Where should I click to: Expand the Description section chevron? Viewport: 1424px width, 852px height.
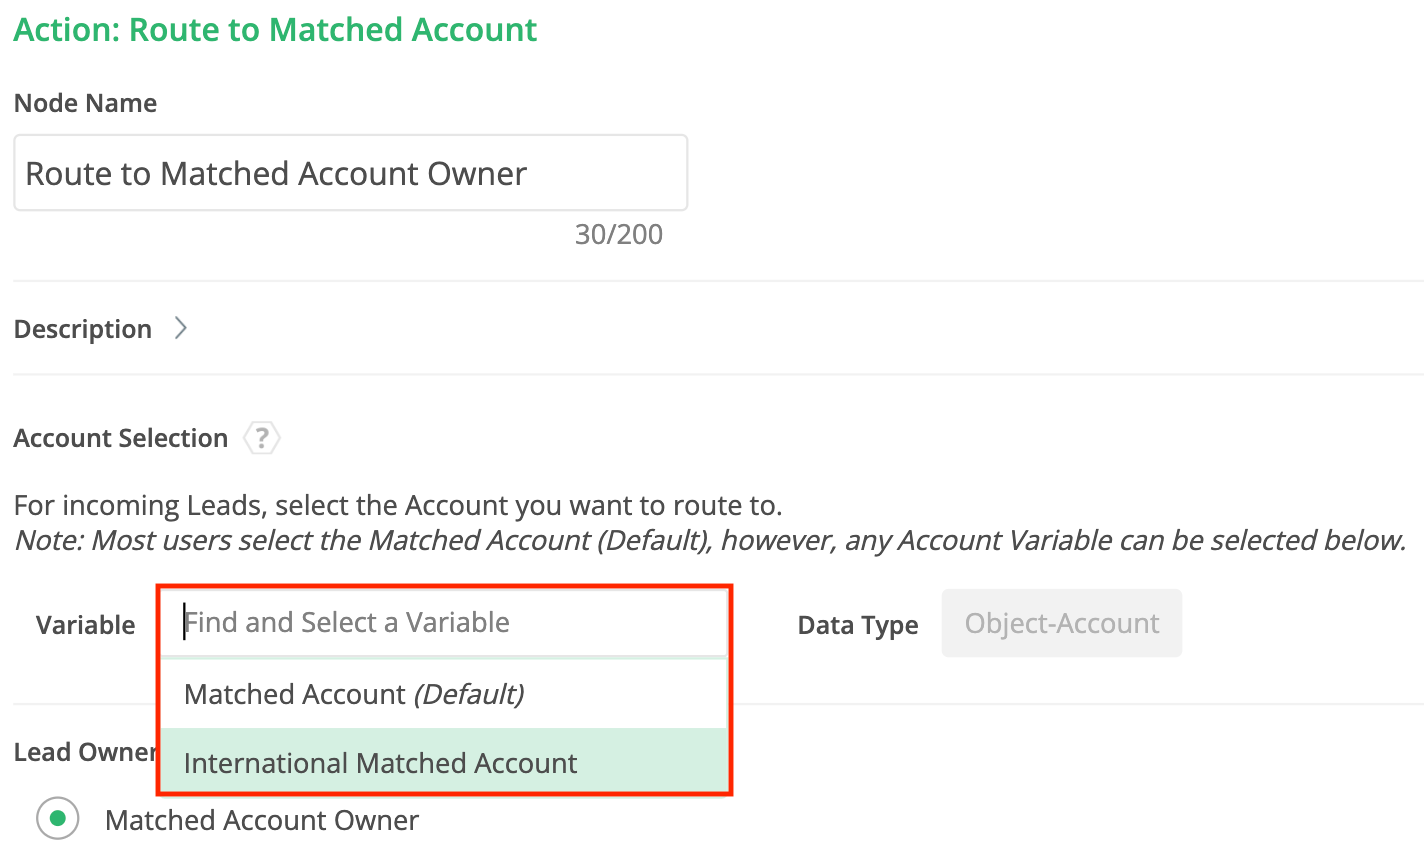pyautogui.click(x=181, y=328)
